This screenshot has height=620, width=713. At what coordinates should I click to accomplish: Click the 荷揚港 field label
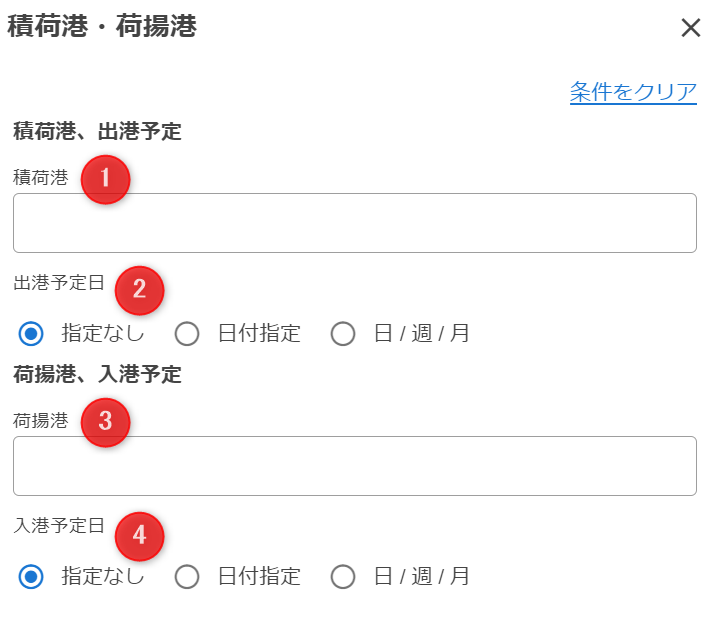(x=40, y=421)
